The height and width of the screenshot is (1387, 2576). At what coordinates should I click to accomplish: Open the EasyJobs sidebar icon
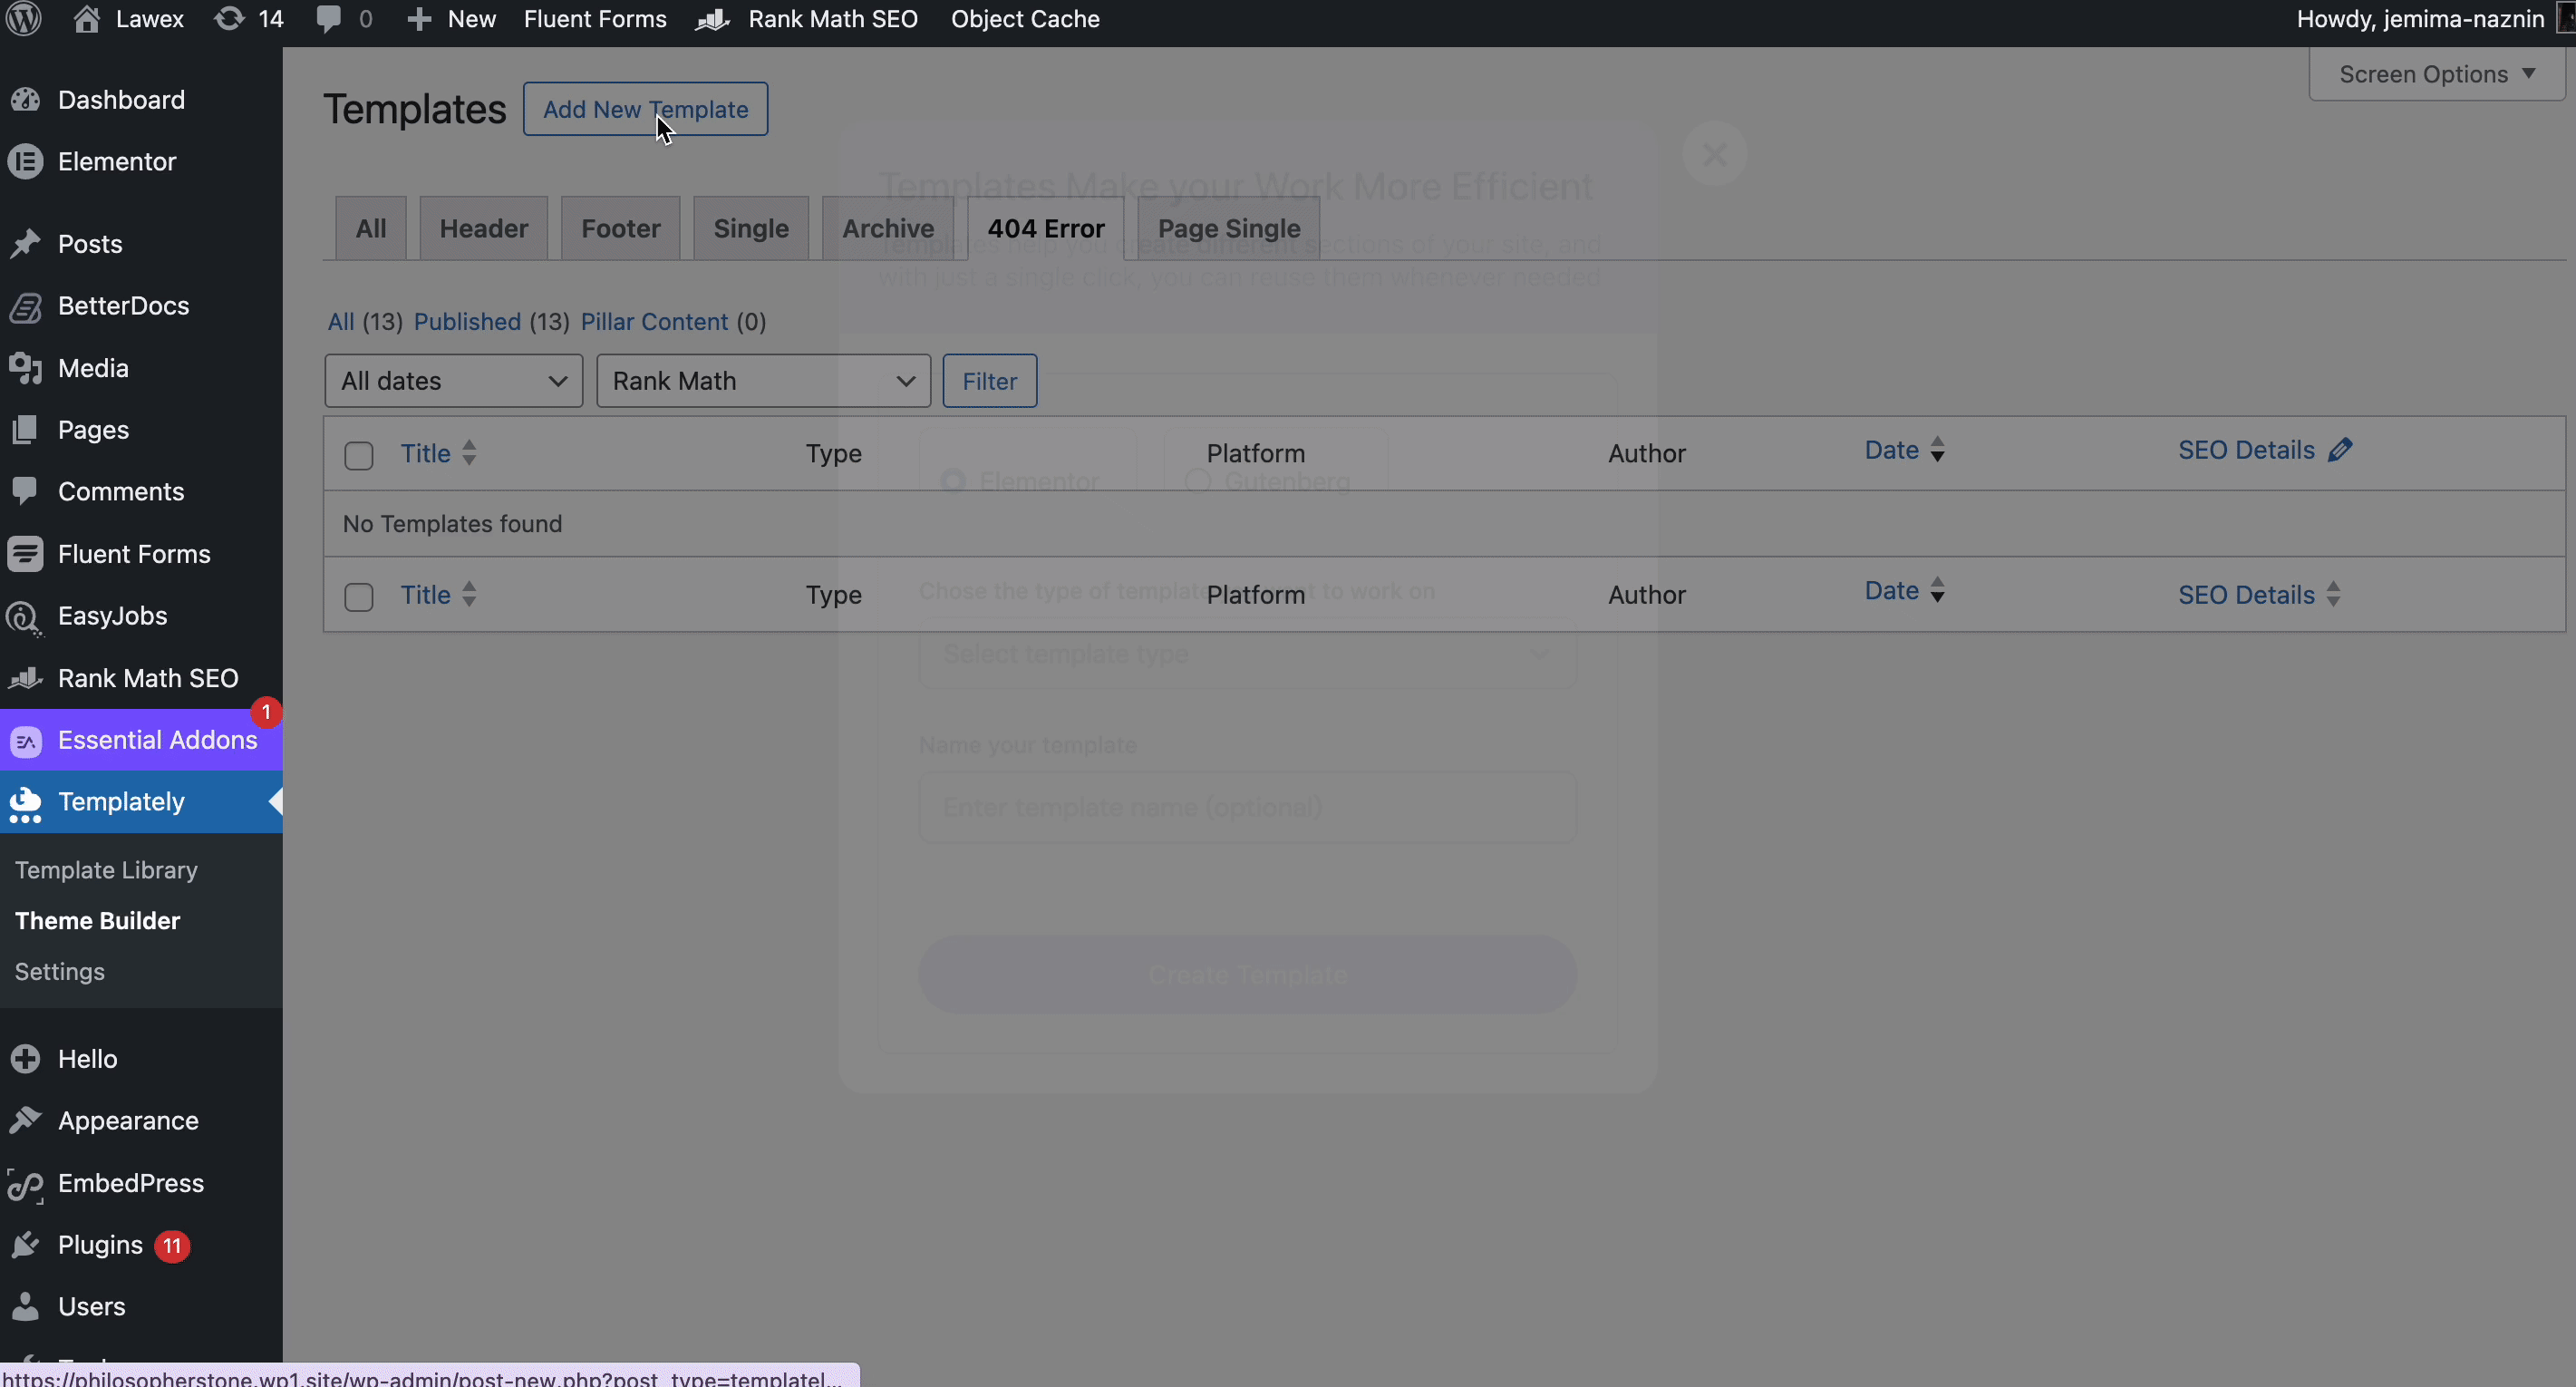click(25, 617)
